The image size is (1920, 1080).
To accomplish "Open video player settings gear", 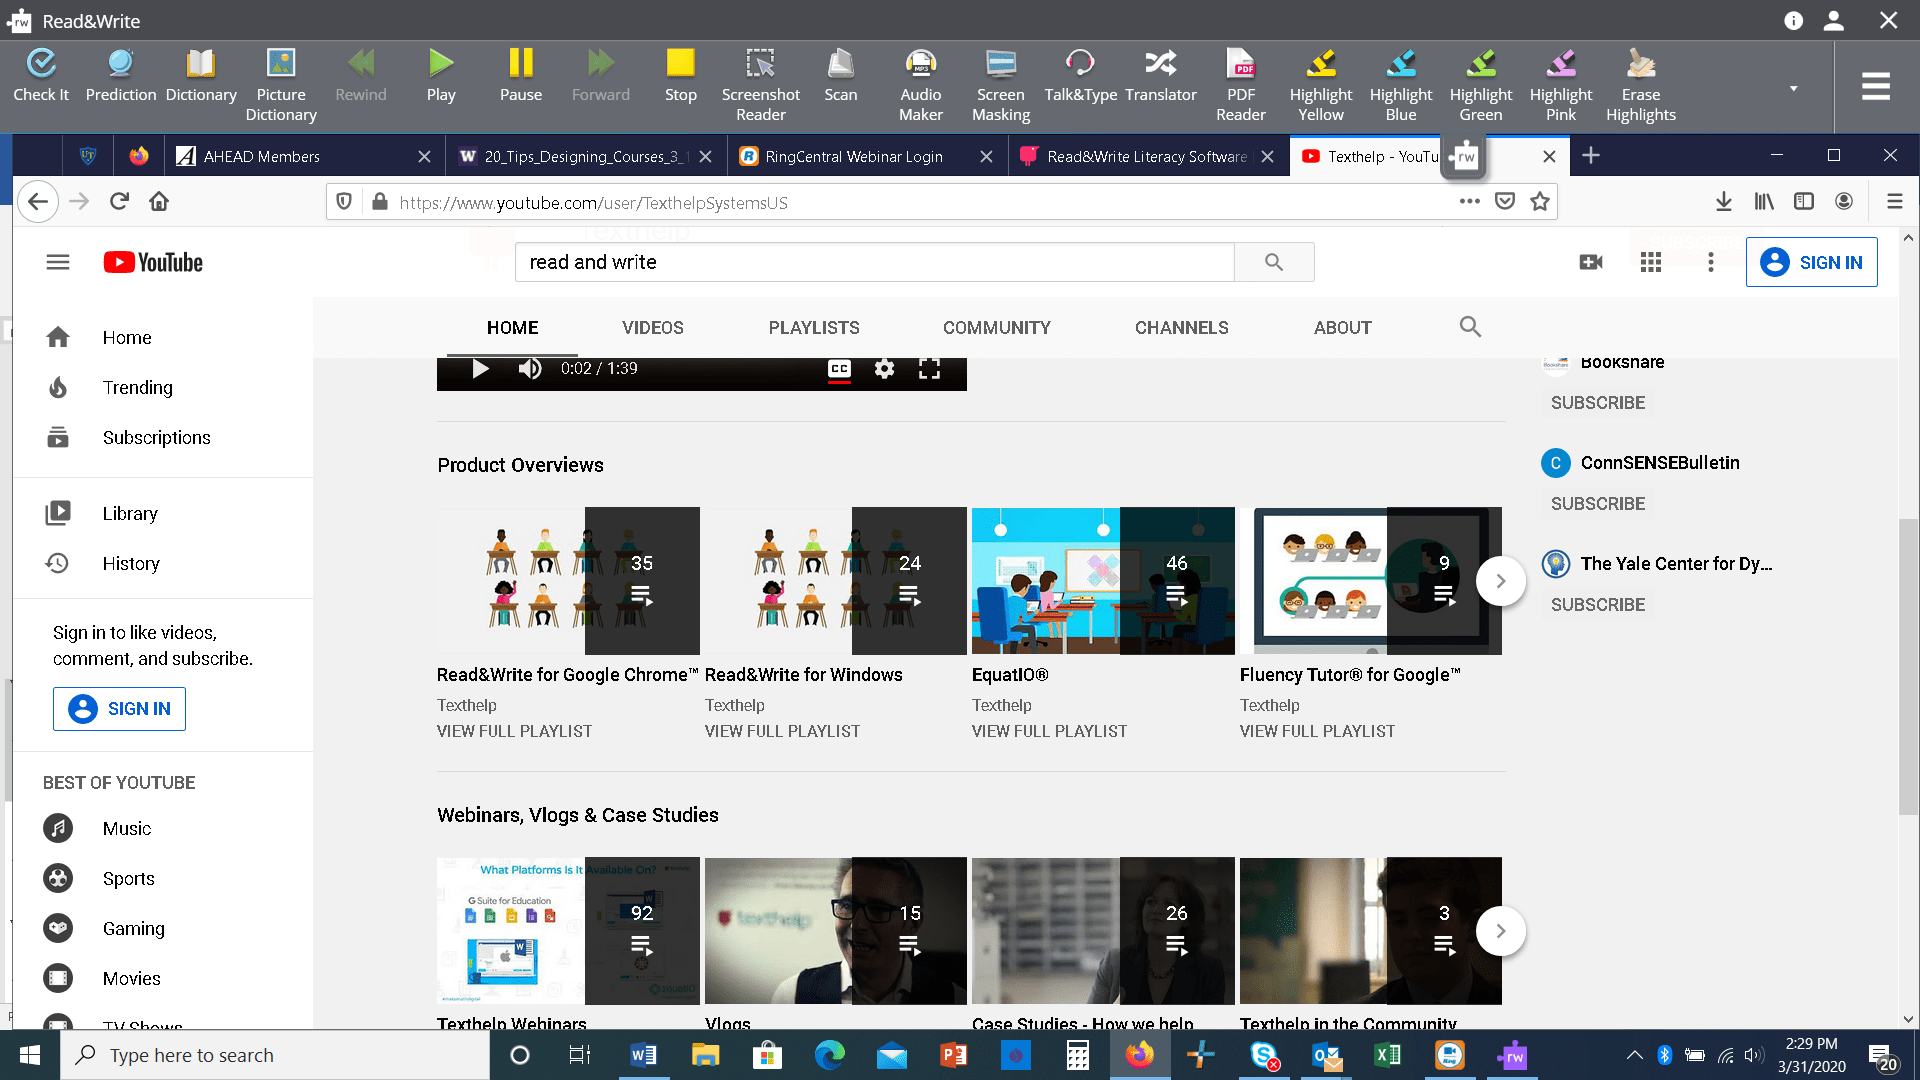I will 884,369.
